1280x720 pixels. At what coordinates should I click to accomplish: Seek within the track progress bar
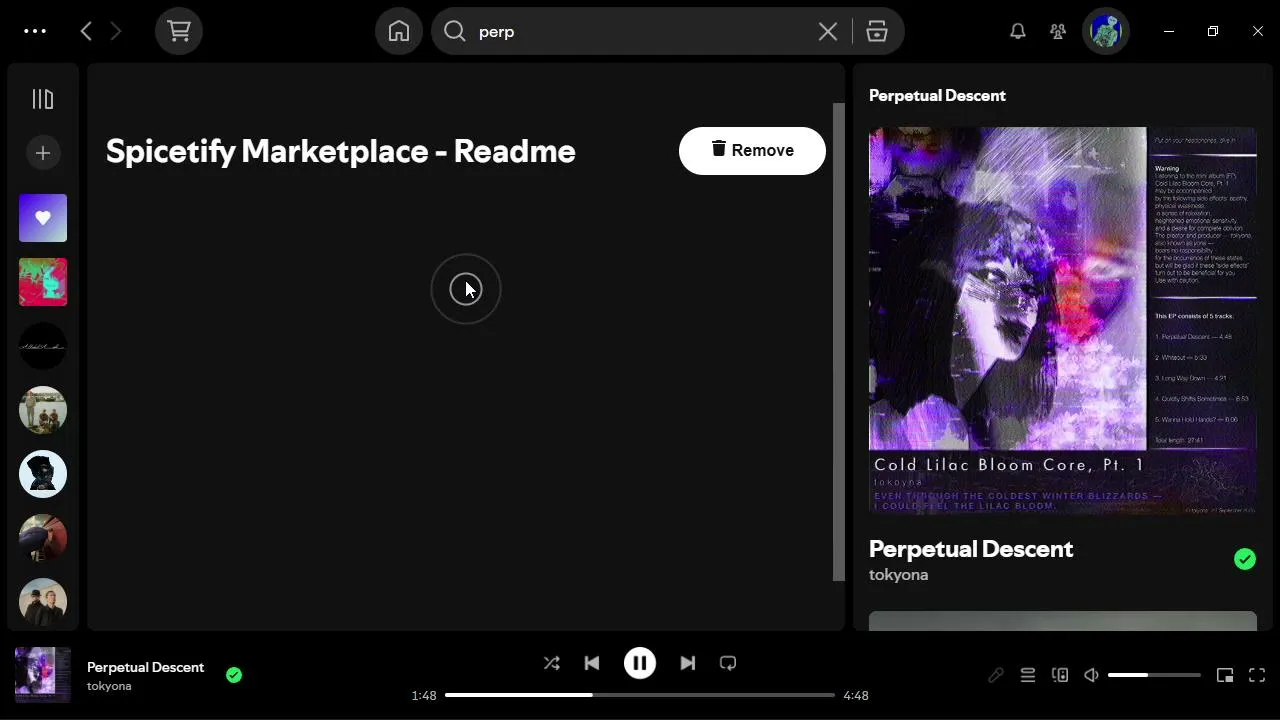tap(640, 695)
